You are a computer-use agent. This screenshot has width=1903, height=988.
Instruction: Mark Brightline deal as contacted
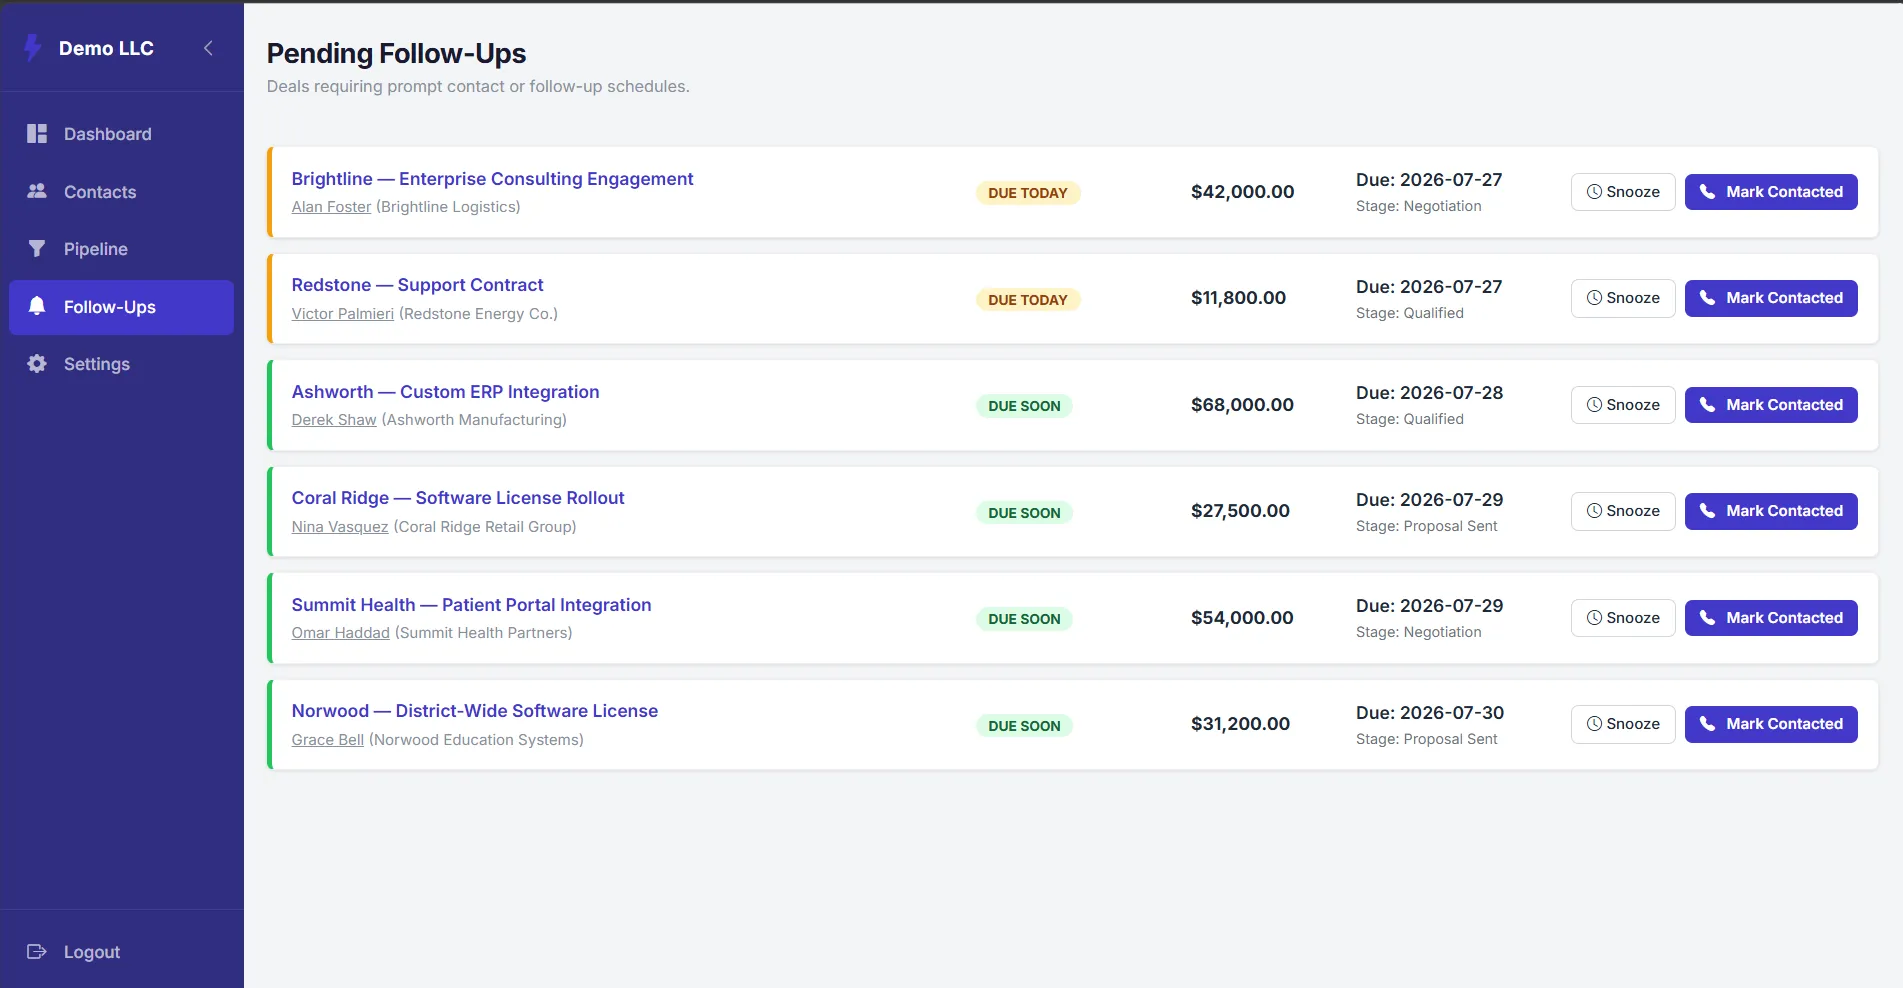(x=1771, y=192)
